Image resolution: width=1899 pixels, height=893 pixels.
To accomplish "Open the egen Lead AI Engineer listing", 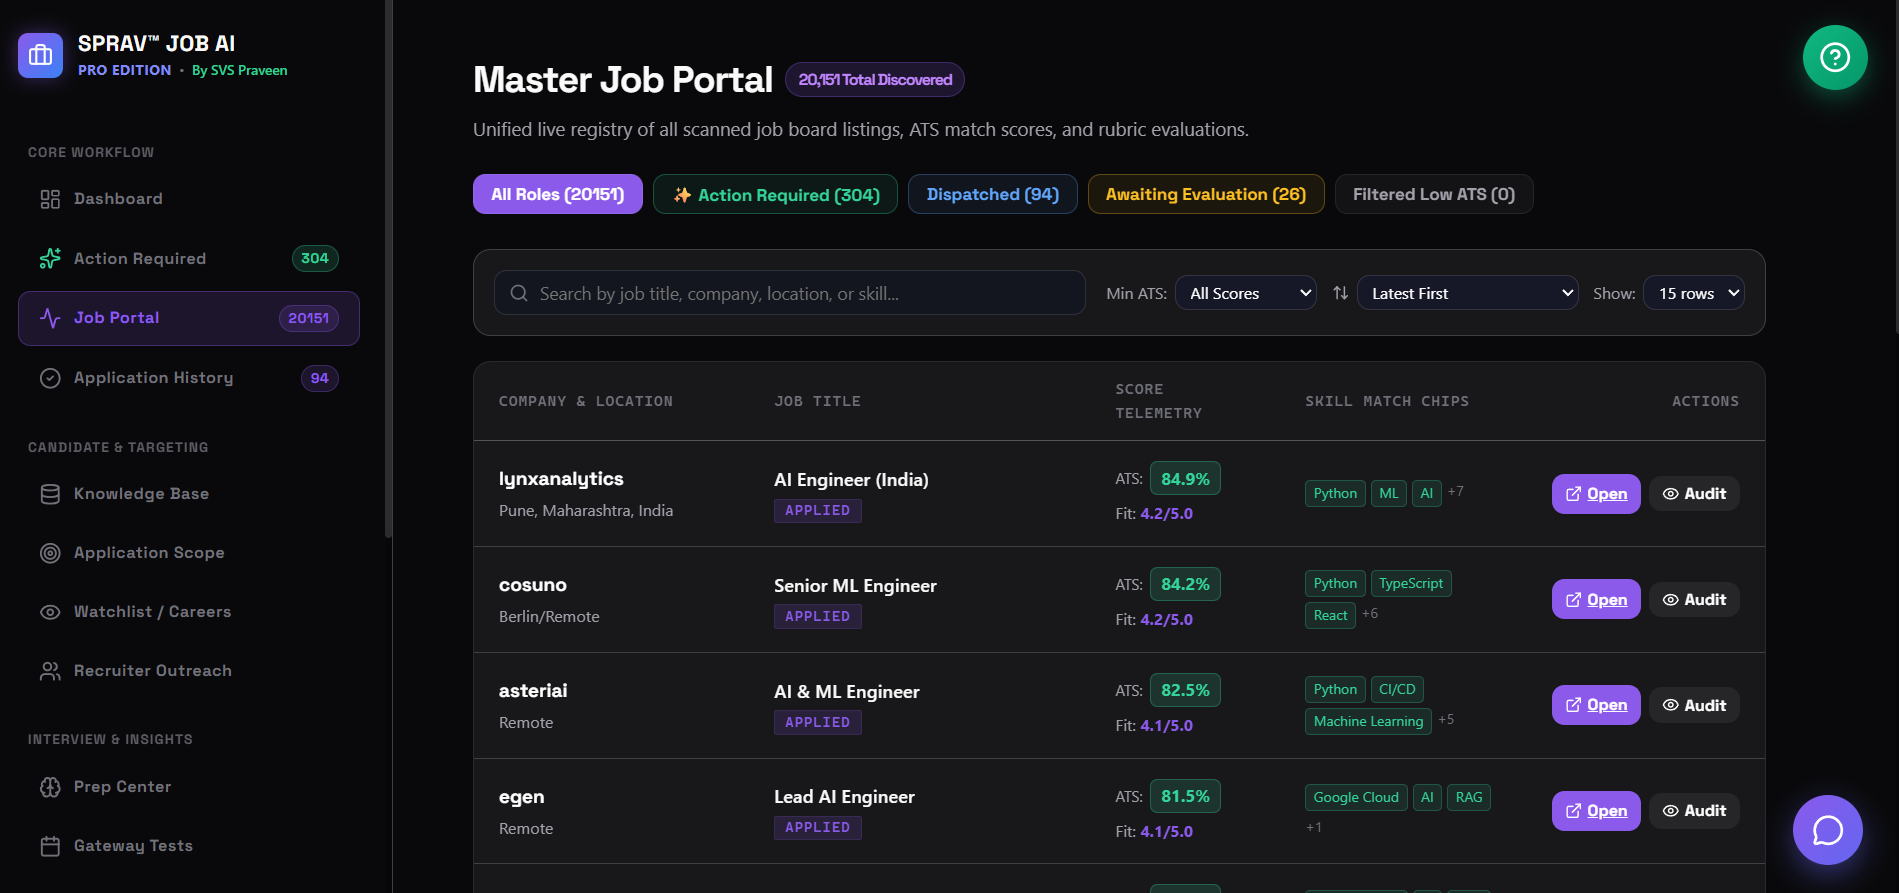I will [x=1596, y=811].
